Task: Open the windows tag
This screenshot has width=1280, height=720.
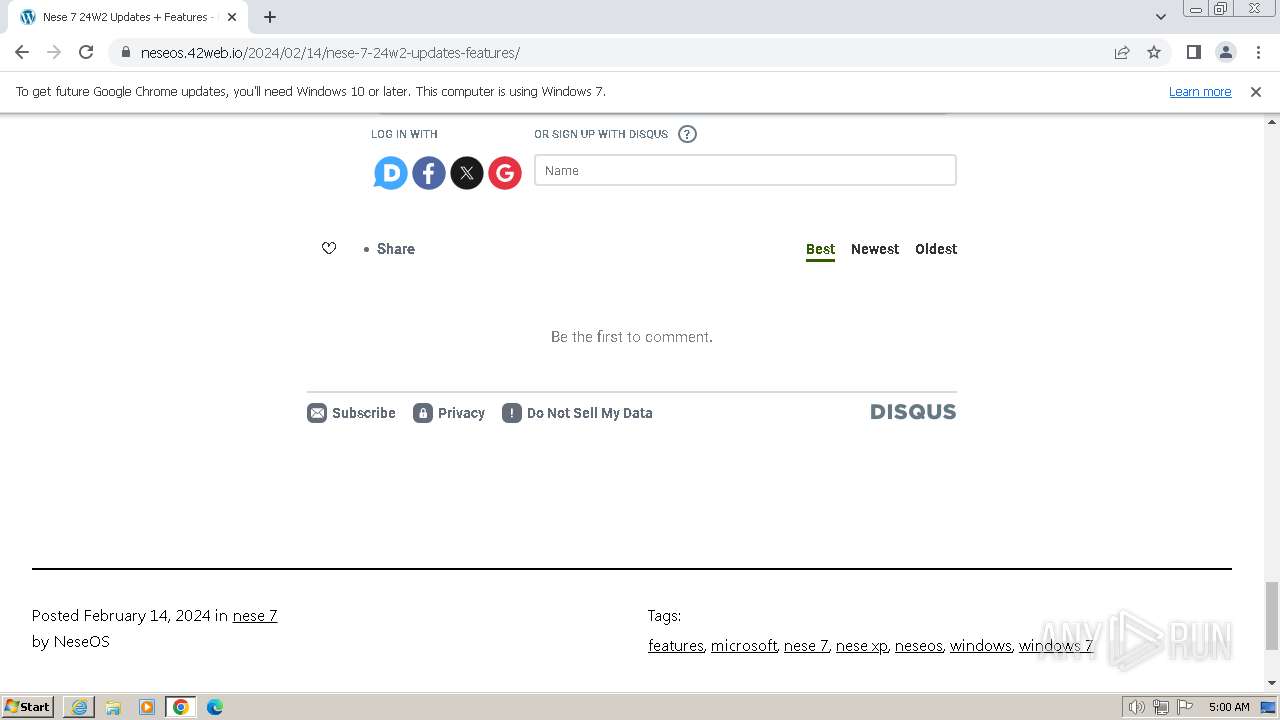Action: pos(981,646)
